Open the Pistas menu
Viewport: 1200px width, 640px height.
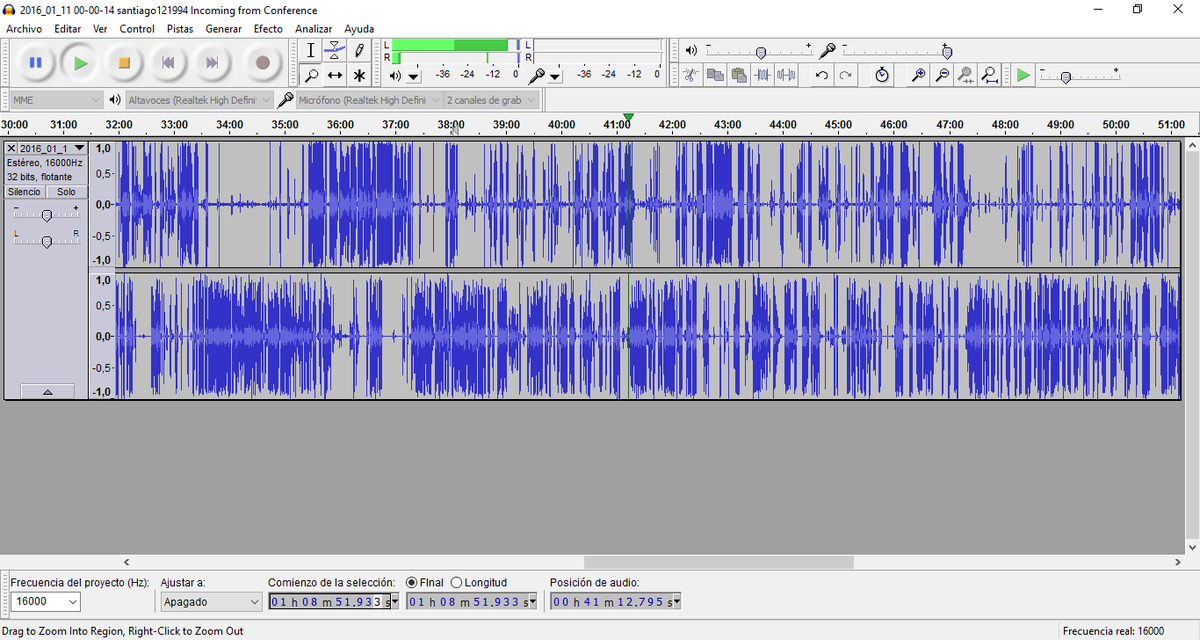click(x=180, y=29)
